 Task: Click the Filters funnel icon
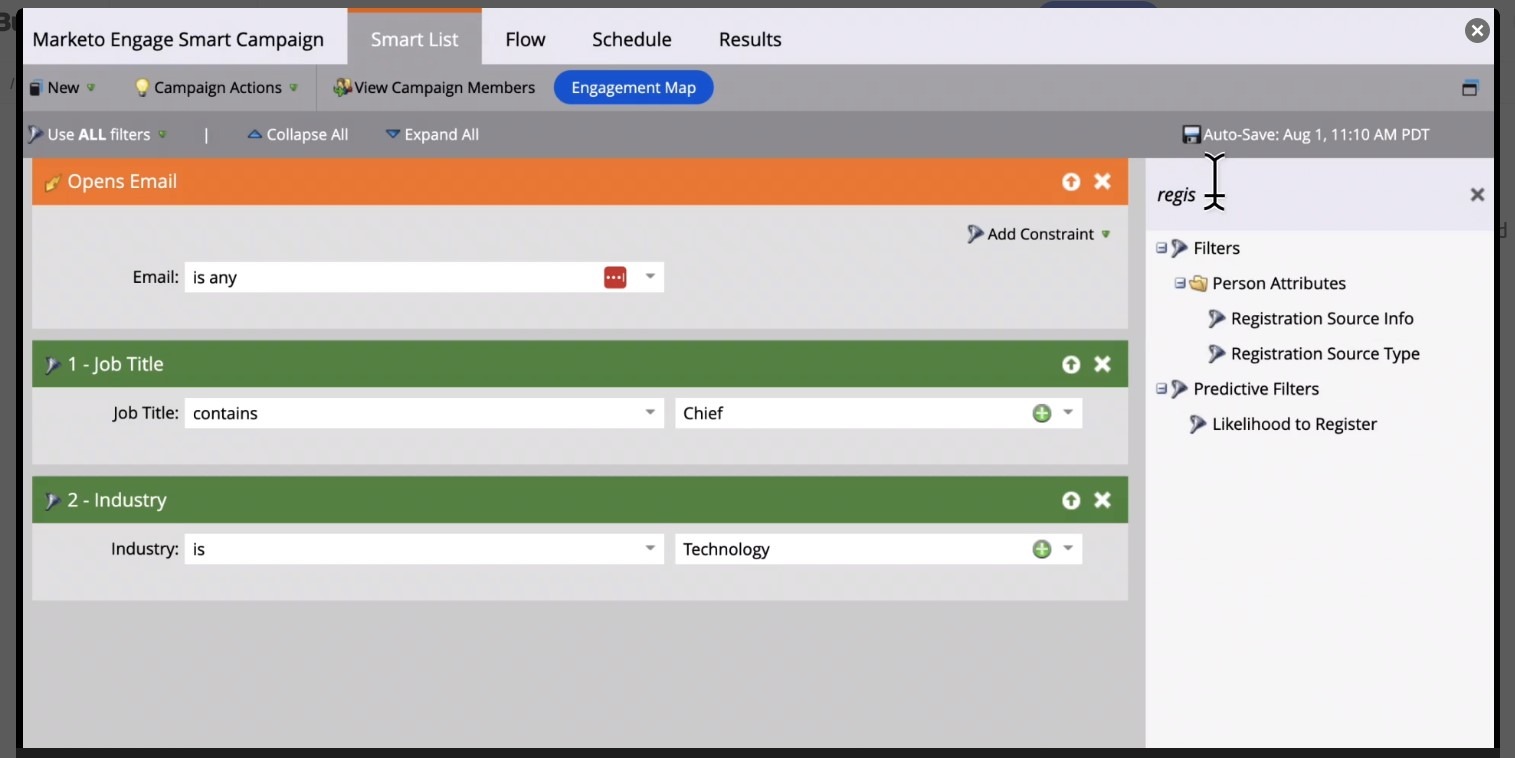click(x=1179, y=248)
